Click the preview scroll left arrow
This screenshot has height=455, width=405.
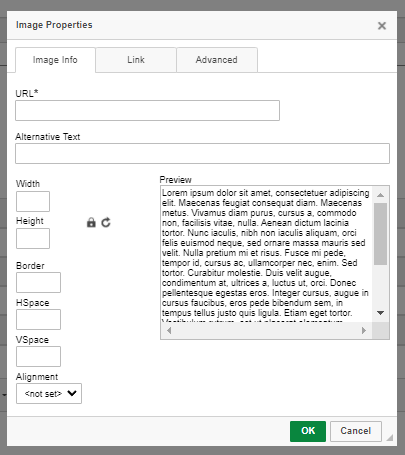169,330
